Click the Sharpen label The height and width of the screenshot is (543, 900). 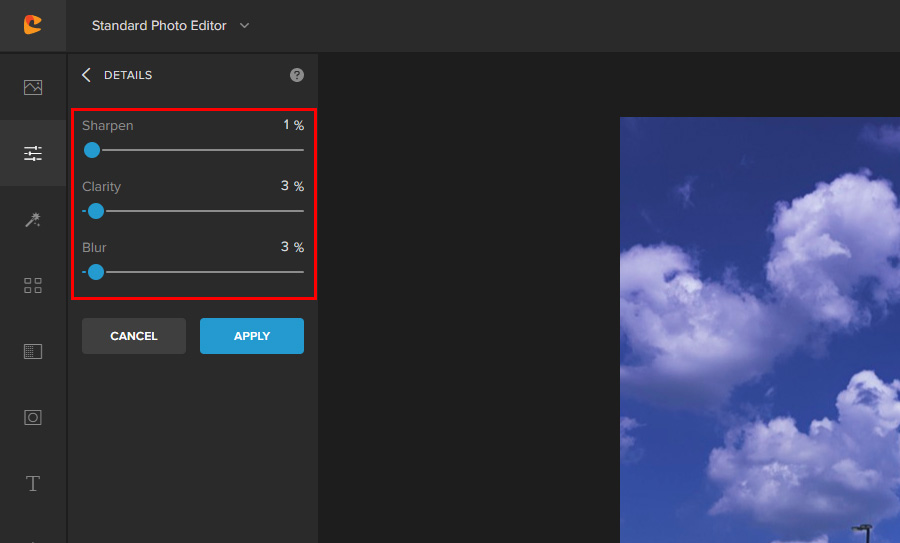coord(107,126)
